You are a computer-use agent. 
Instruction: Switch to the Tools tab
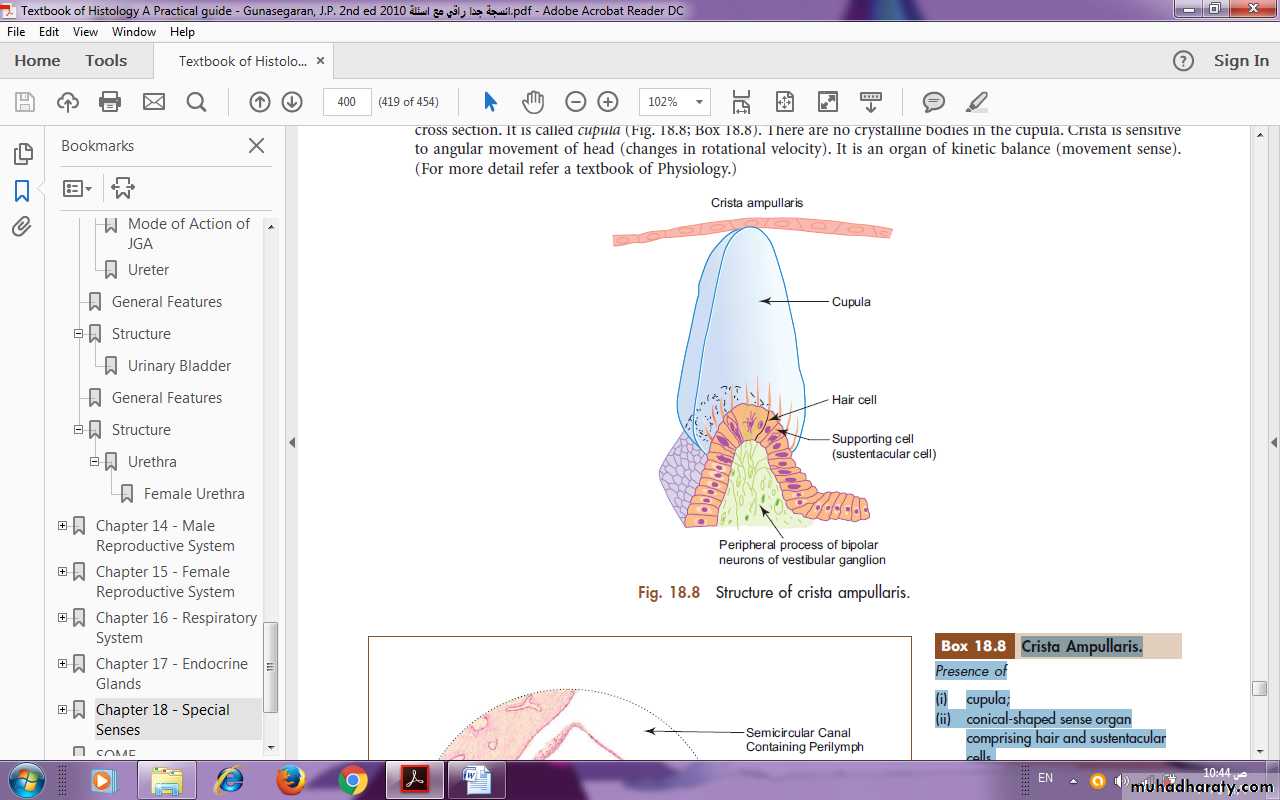(106, 61)
